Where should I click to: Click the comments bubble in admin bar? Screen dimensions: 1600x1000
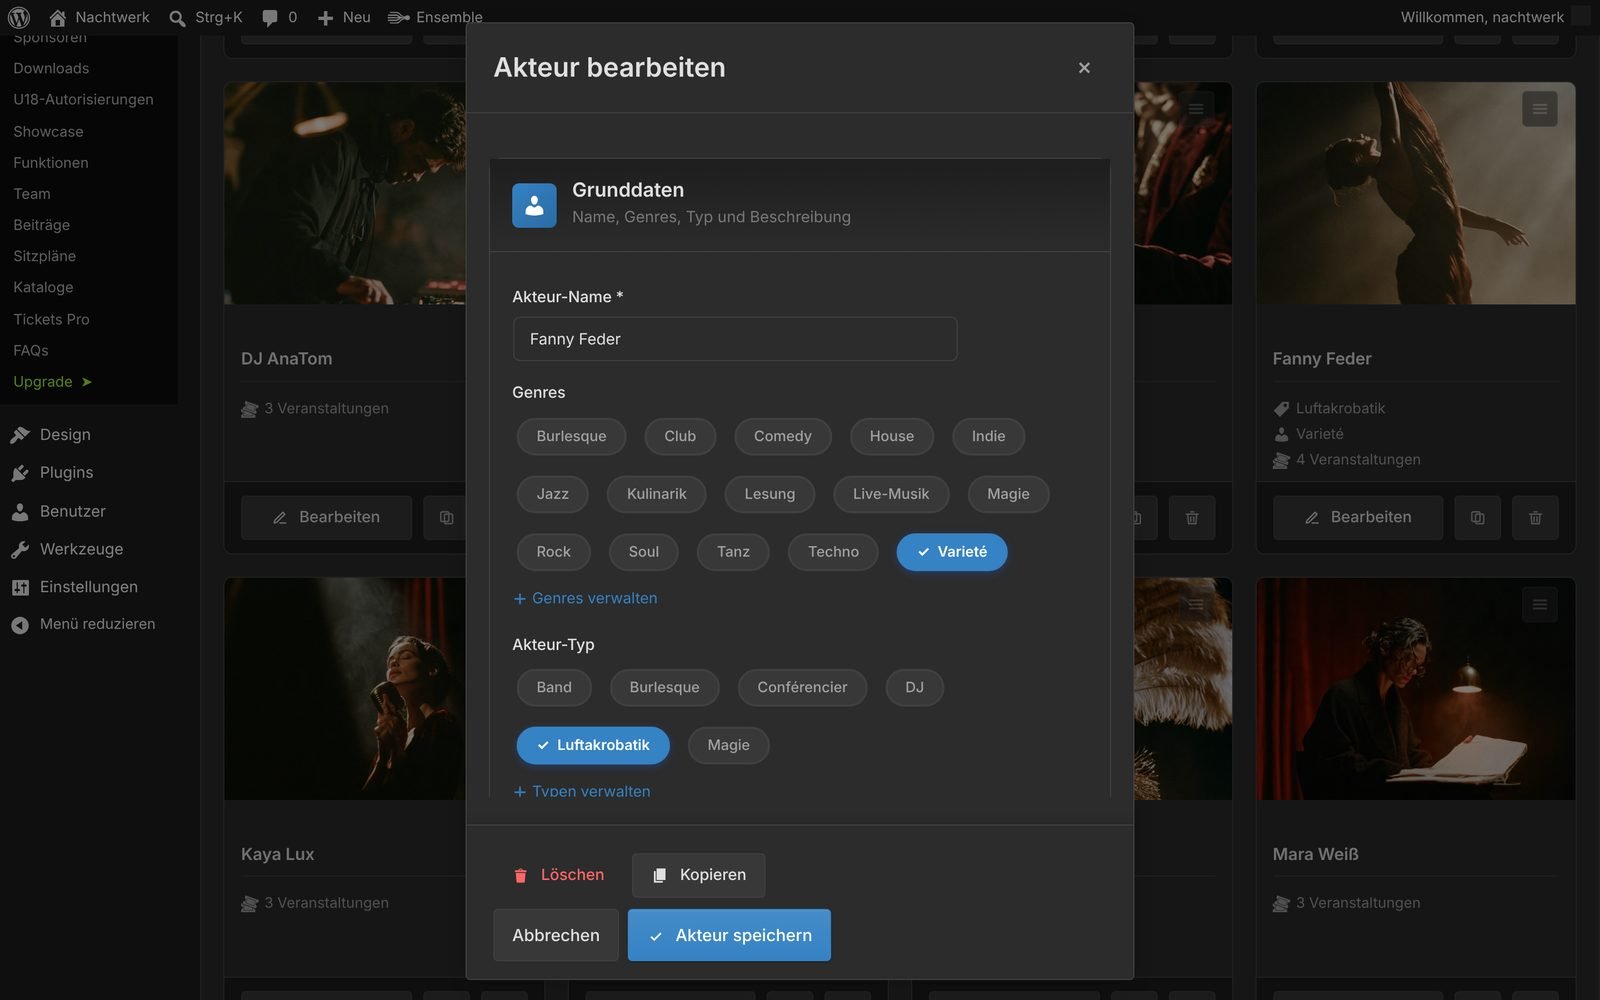click(x=279, y=17)
